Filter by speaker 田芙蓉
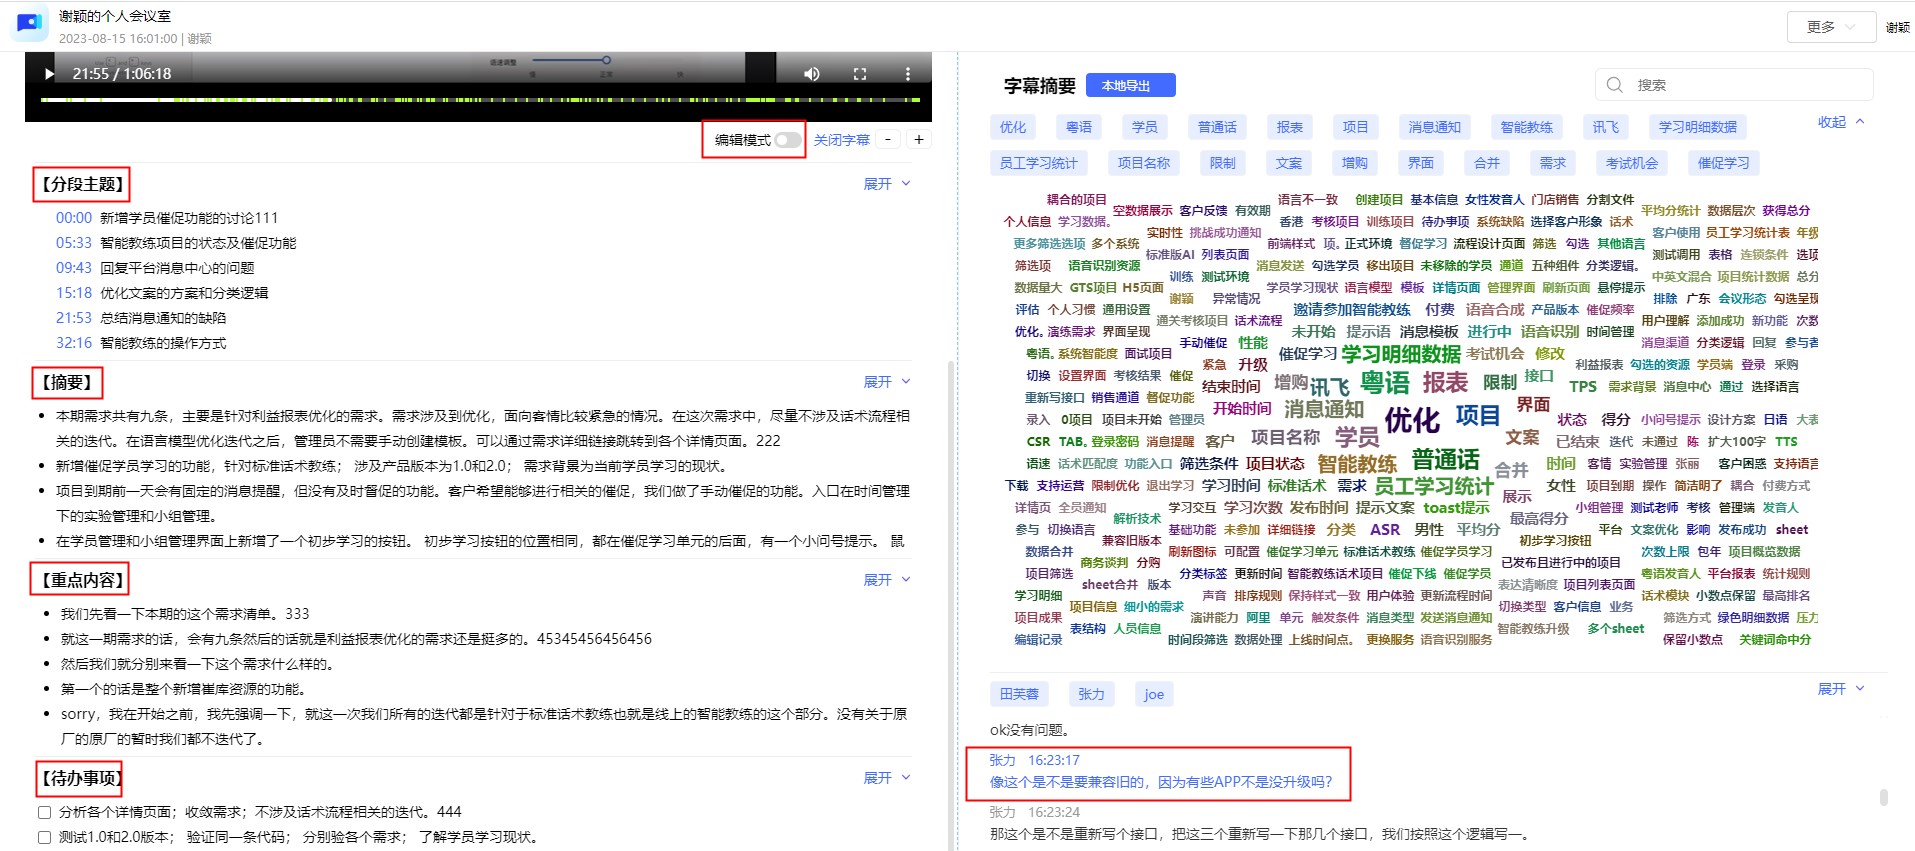Image resolution: width=1915 pixels, height=851 pixels. pos(1019,694)
